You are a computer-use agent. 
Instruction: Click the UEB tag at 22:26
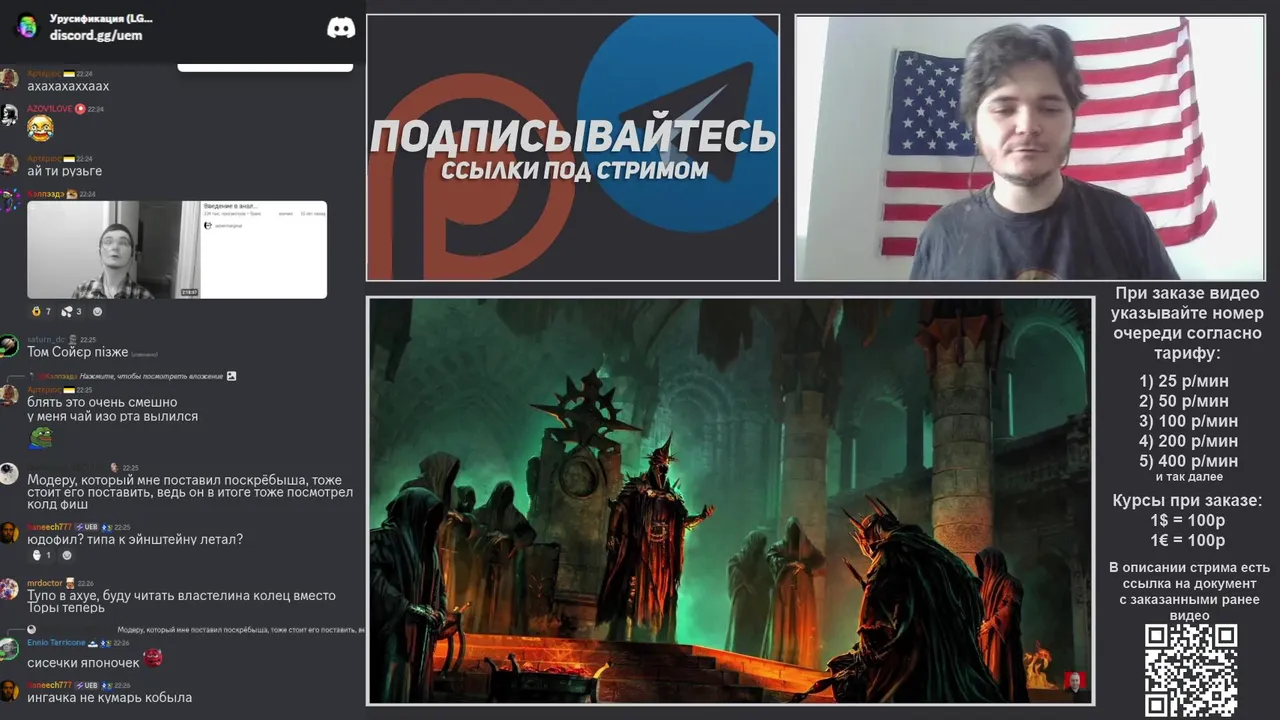(x=87, y=685)
